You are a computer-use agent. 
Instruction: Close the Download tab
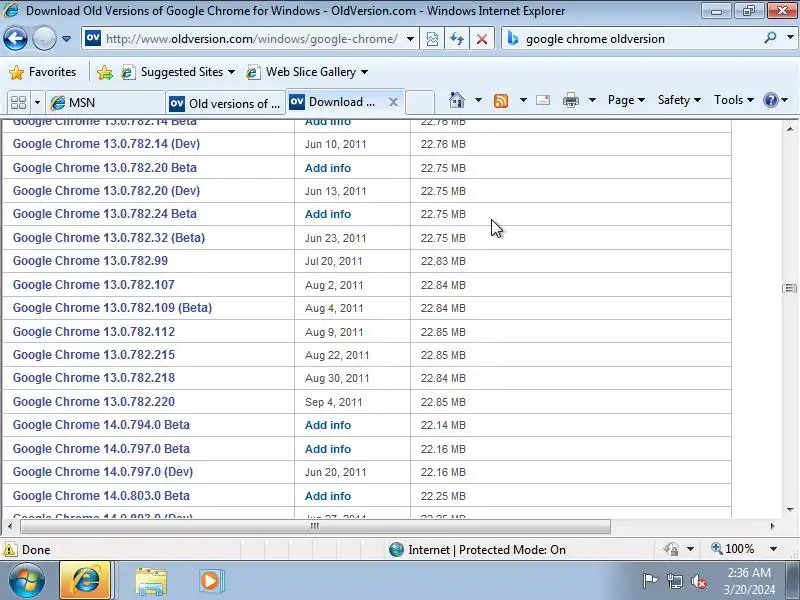pyautogui.click(x=393, y=102)
